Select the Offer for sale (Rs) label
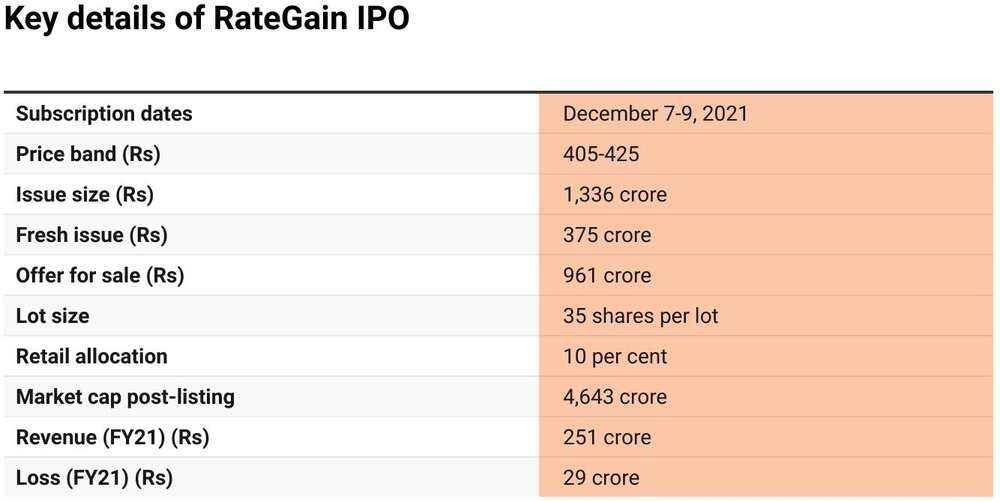The height and width of the screenshot is (502, 1000). point(100,276)
